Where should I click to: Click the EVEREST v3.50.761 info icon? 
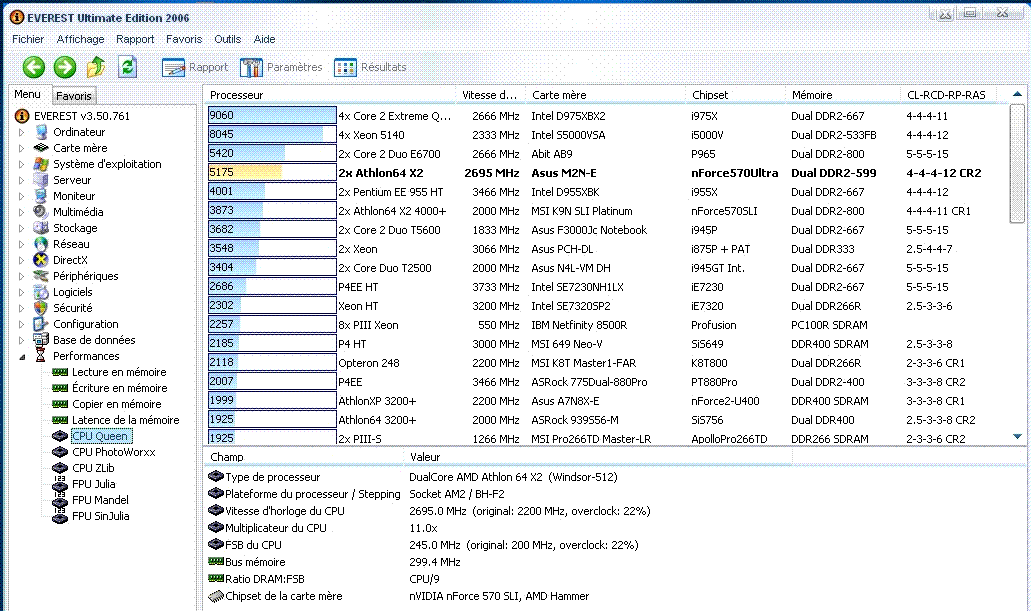point(22,116)
